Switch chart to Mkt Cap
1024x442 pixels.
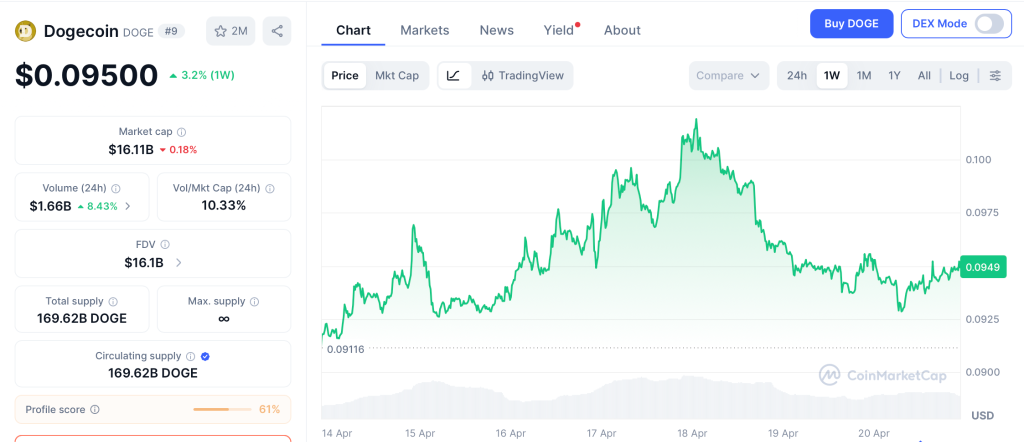click(x=397, y=76)
